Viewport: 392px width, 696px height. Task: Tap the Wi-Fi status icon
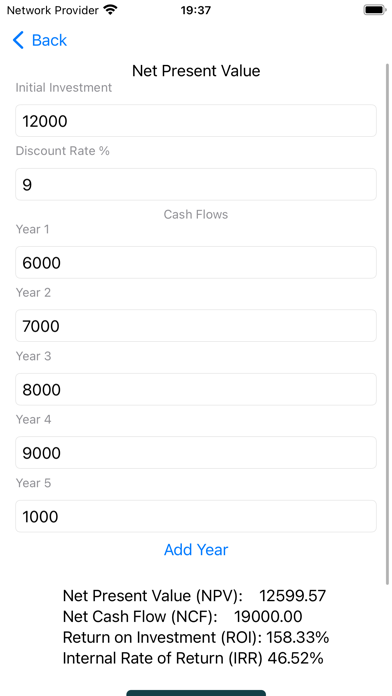[110, 10]
